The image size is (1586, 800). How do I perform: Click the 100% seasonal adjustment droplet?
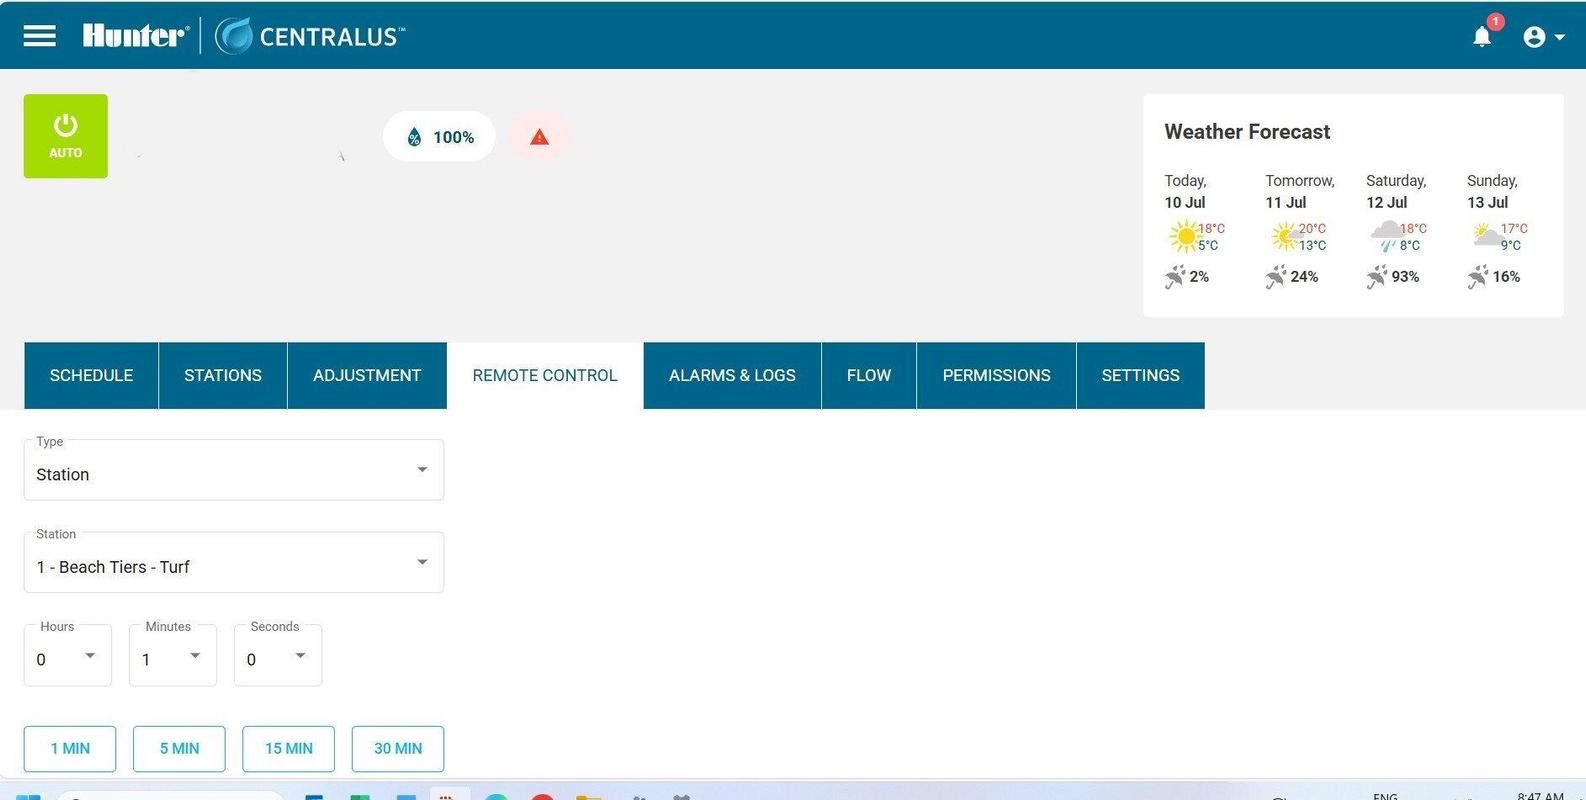point(439,137)
